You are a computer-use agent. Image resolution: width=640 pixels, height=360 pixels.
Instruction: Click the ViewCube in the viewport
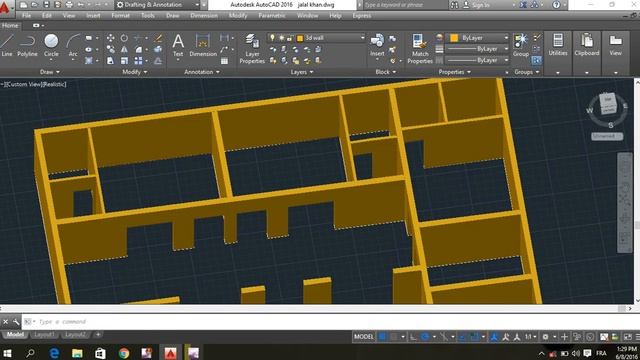(x=608, y=105)
